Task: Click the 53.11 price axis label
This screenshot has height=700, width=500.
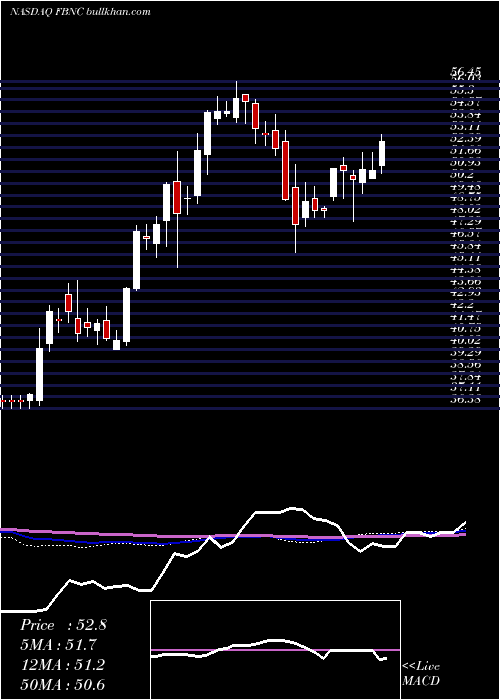Action: [464, 127]
